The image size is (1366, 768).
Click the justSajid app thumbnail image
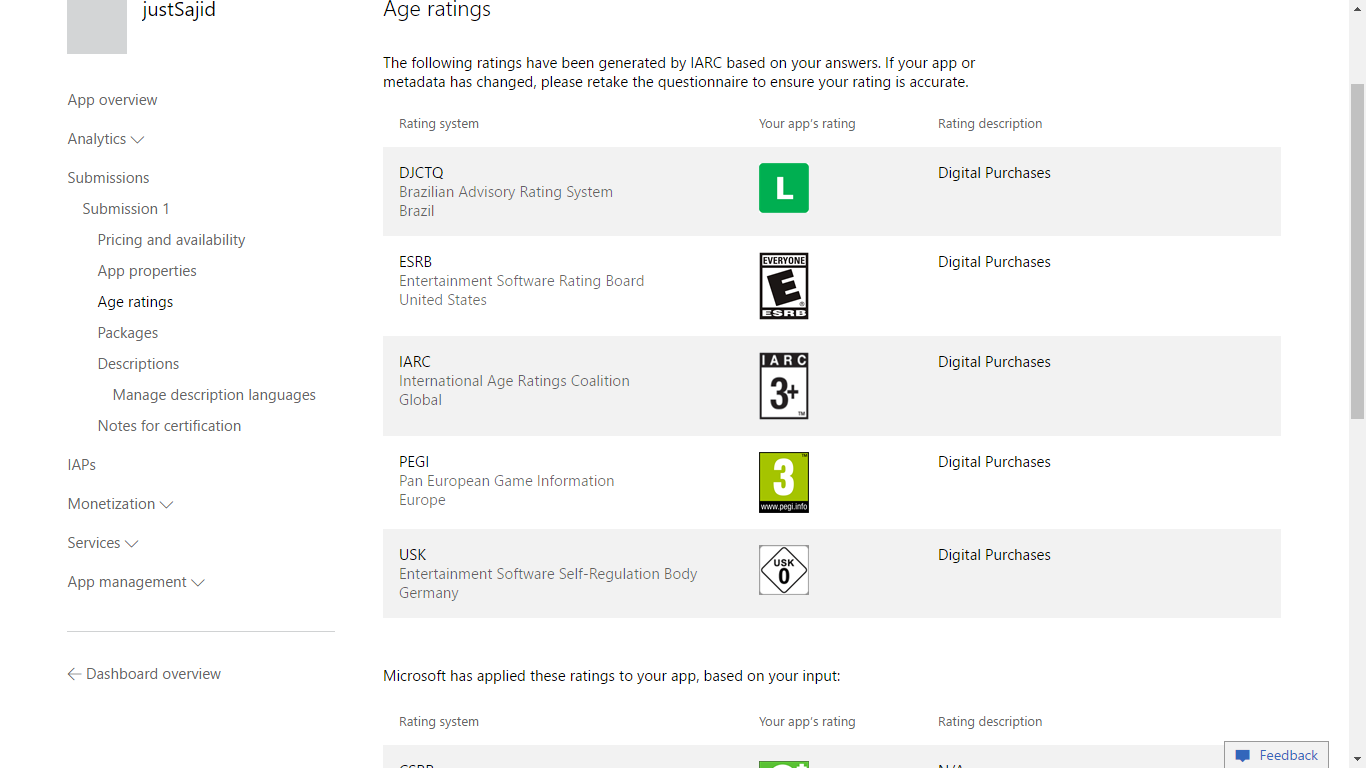tap(97, 26)
